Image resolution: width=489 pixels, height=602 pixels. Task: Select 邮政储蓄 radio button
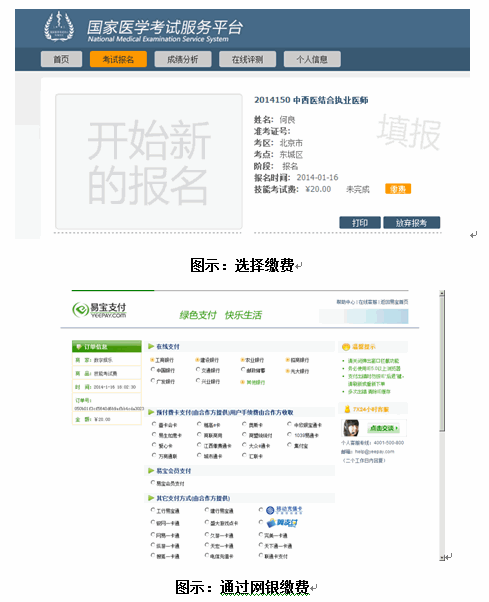[x=243, y=370]
